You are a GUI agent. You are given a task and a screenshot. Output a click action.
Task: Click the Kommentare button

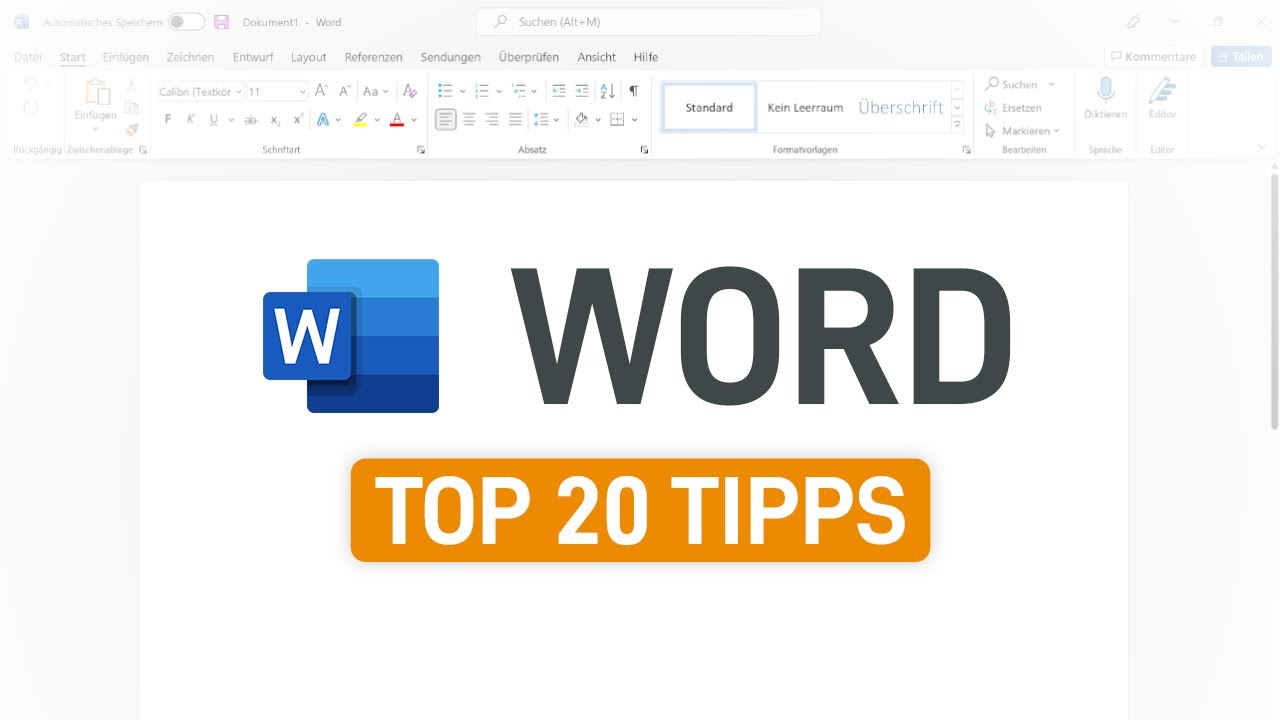[x=1153, y=57]
